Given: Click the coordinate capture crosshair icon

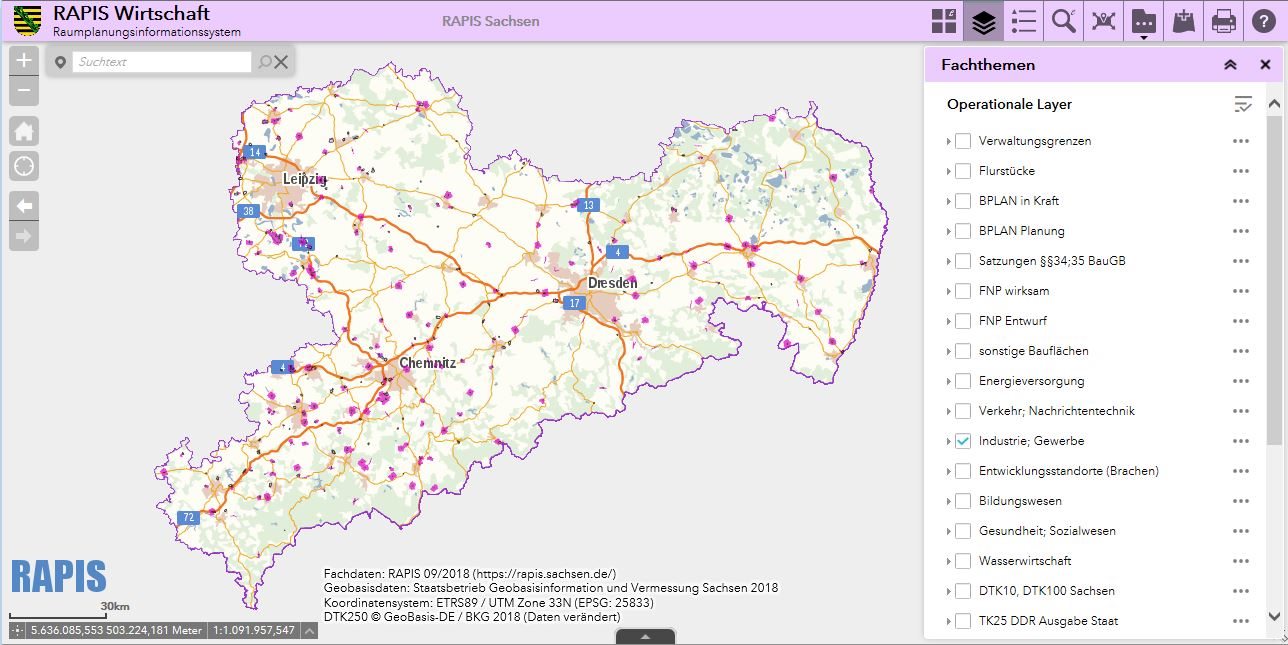Looking at the screenshot, I should 18,631.
